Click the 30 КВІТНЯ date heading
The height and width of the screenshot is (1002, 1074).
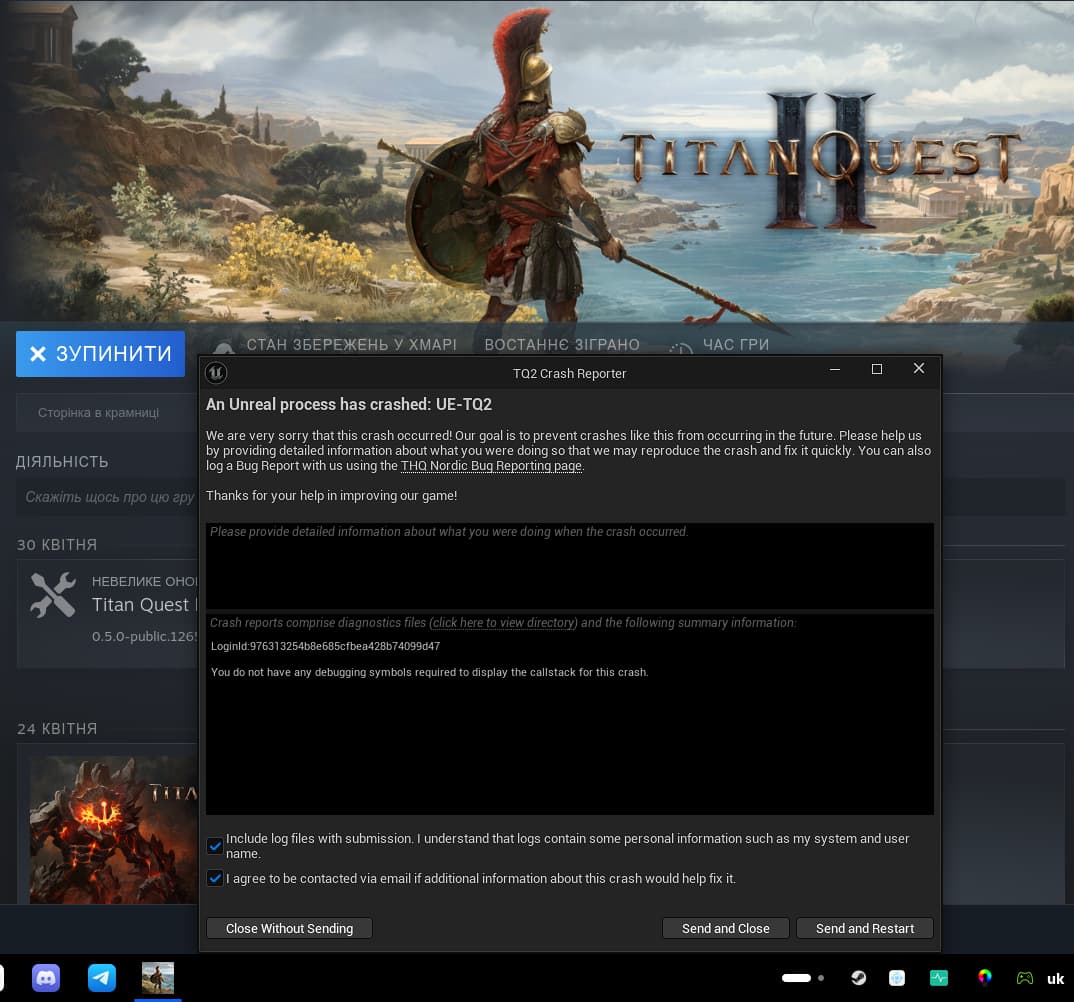tap(57, 545)
